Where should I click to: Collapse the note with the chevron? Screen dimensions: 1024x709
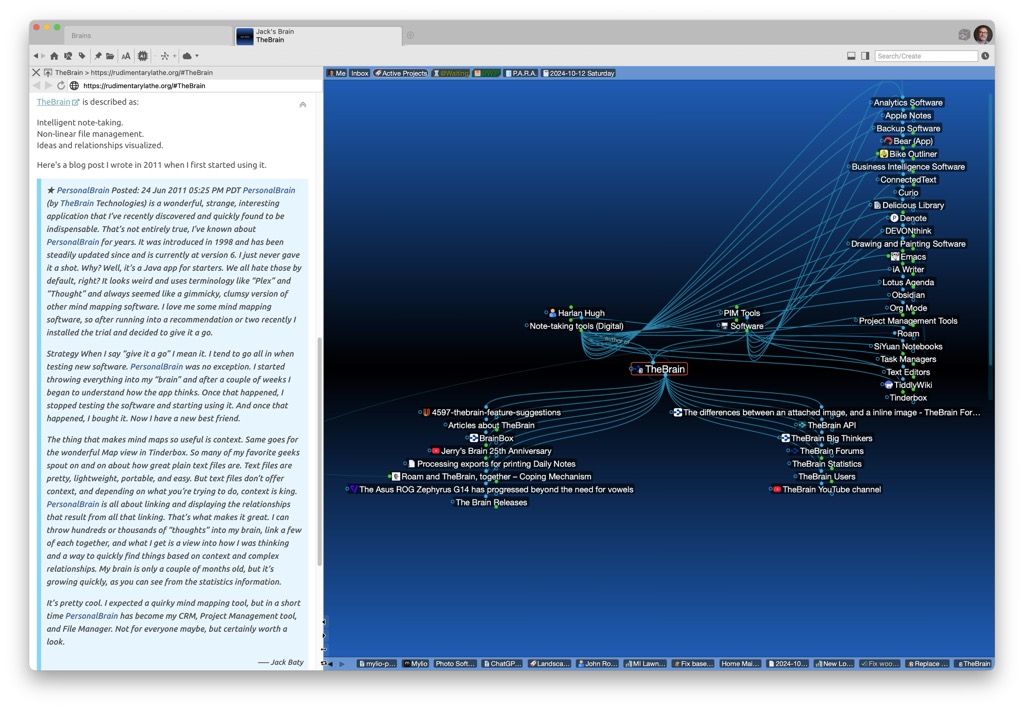[303, 104]
